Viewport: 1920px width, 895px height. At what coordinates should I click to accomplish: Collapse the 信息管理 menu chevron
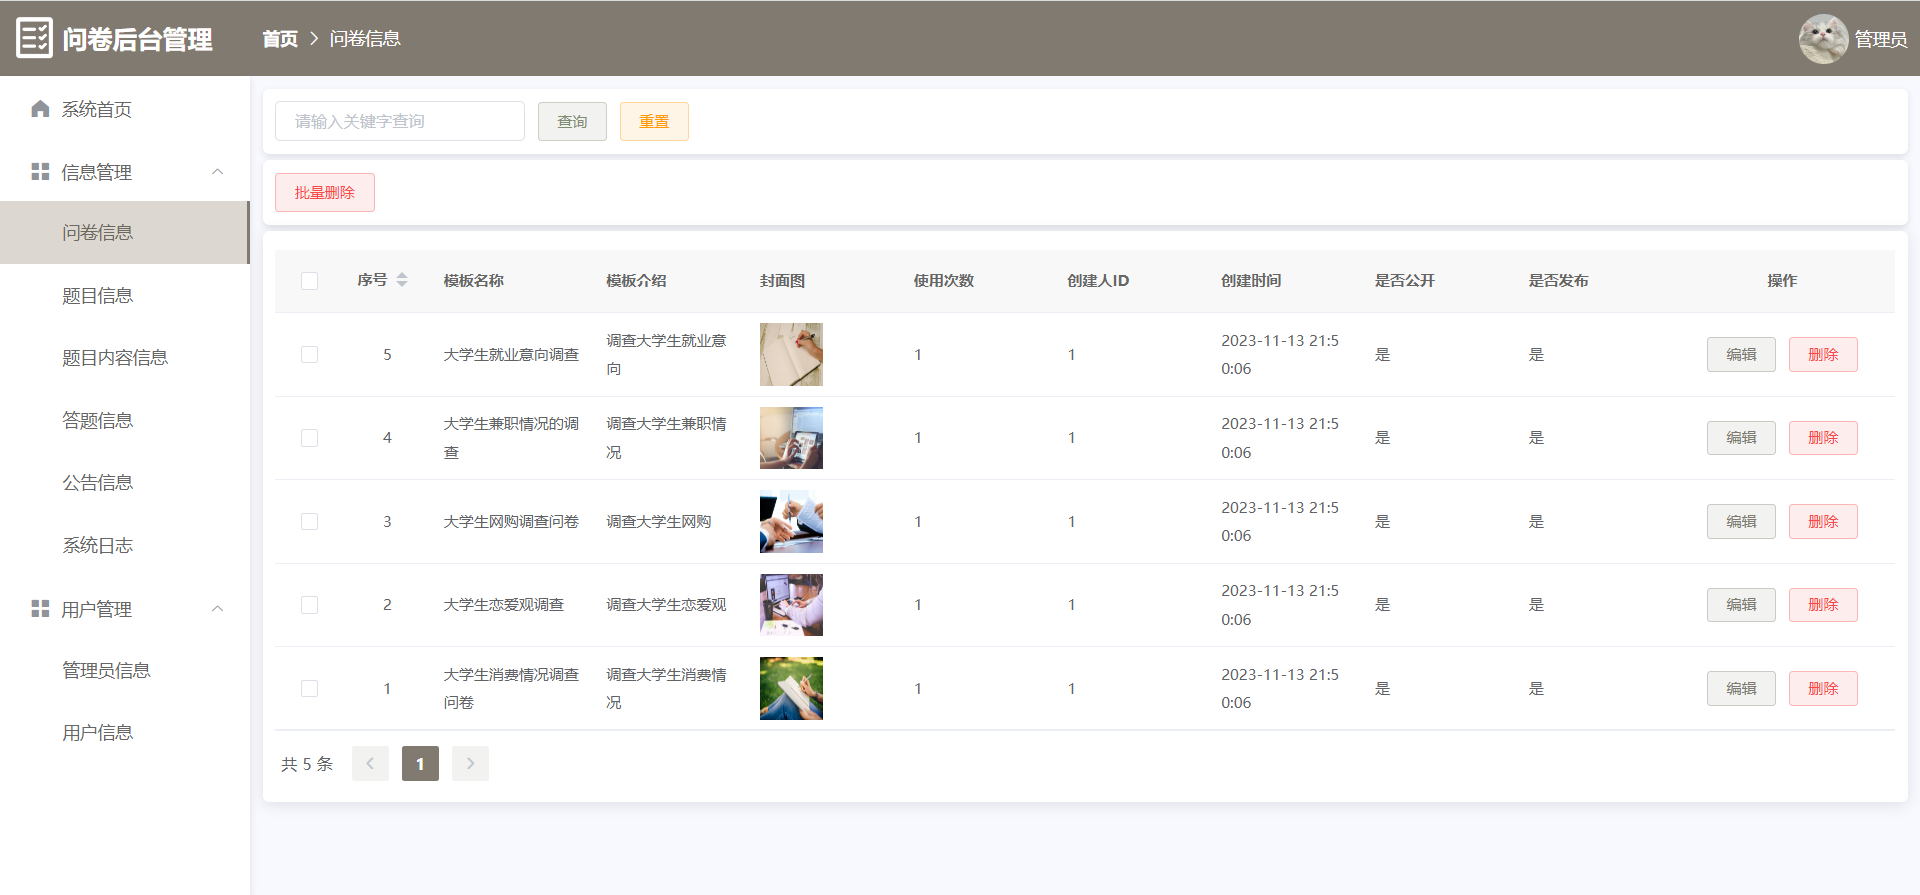point(217,172)
